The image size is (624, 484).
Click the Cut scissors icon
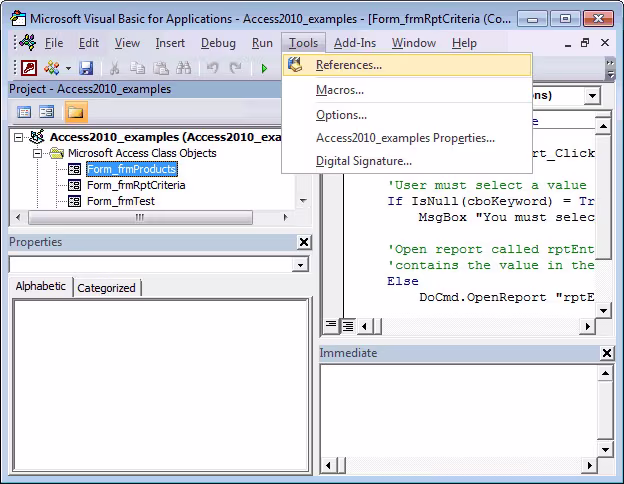pyautogui.click(x=114, y=68)
